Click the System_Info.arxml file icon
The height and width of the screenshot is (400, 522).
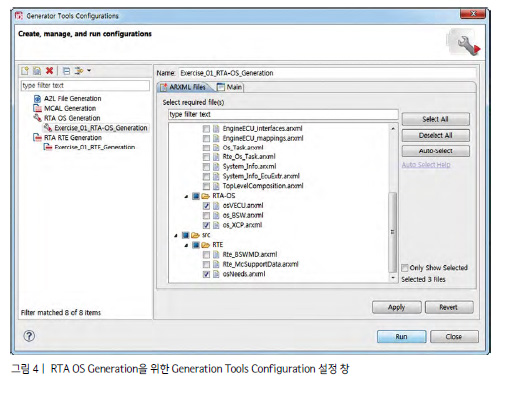[x=216, y=166]
